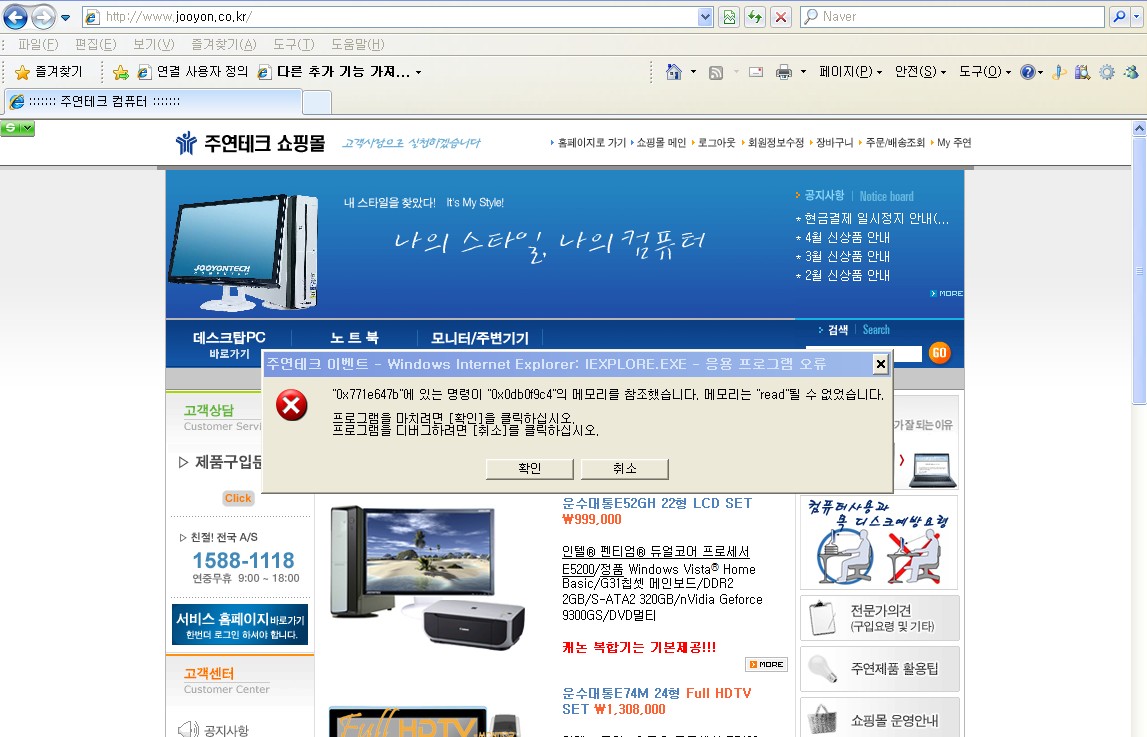Open the 즐겨찾기(A) menu
This screenshot has height=737, width=1147.
point(224,45)
